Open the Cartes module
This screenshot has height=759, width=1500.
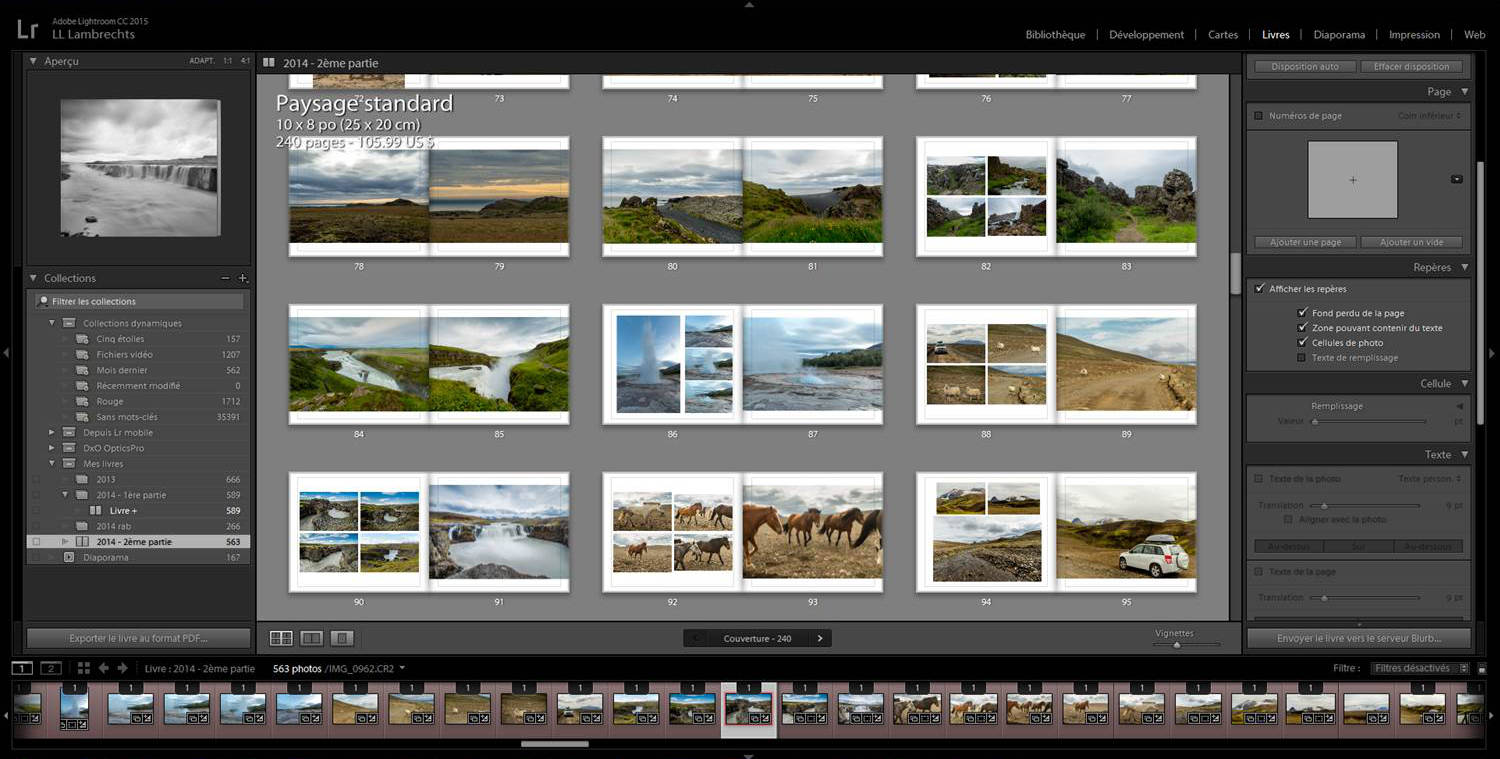click(1223, 35)
